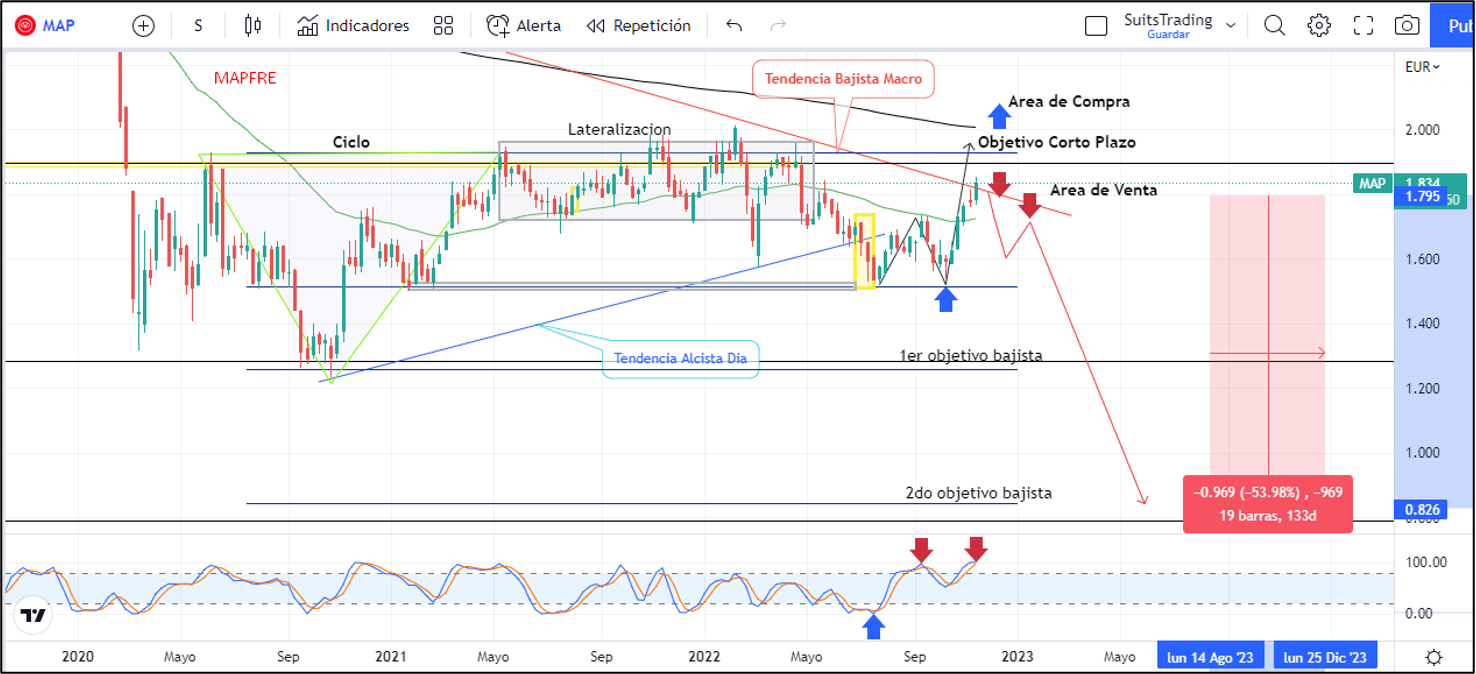Save the layout via Guardar
The image size is (1476, 674).
coord(1168,35)
